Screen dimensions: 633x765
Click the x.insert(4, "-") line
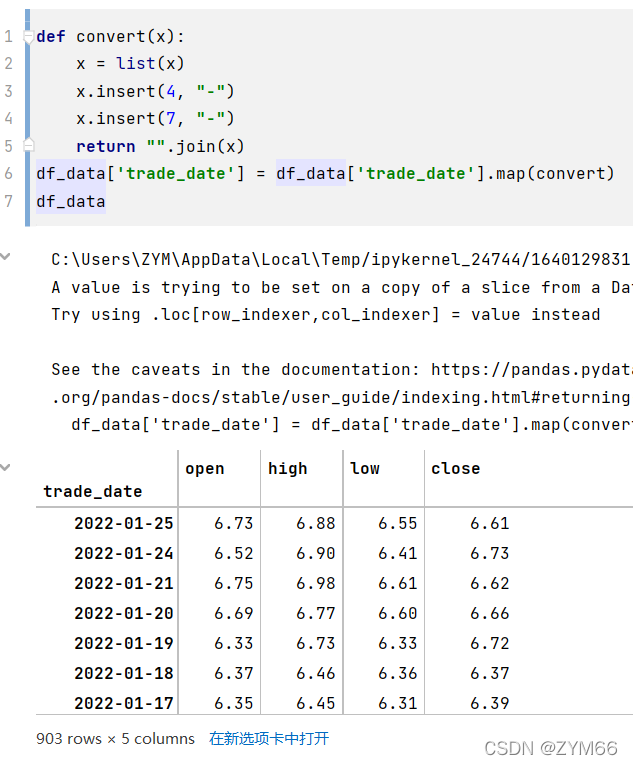tap(155, 91)
